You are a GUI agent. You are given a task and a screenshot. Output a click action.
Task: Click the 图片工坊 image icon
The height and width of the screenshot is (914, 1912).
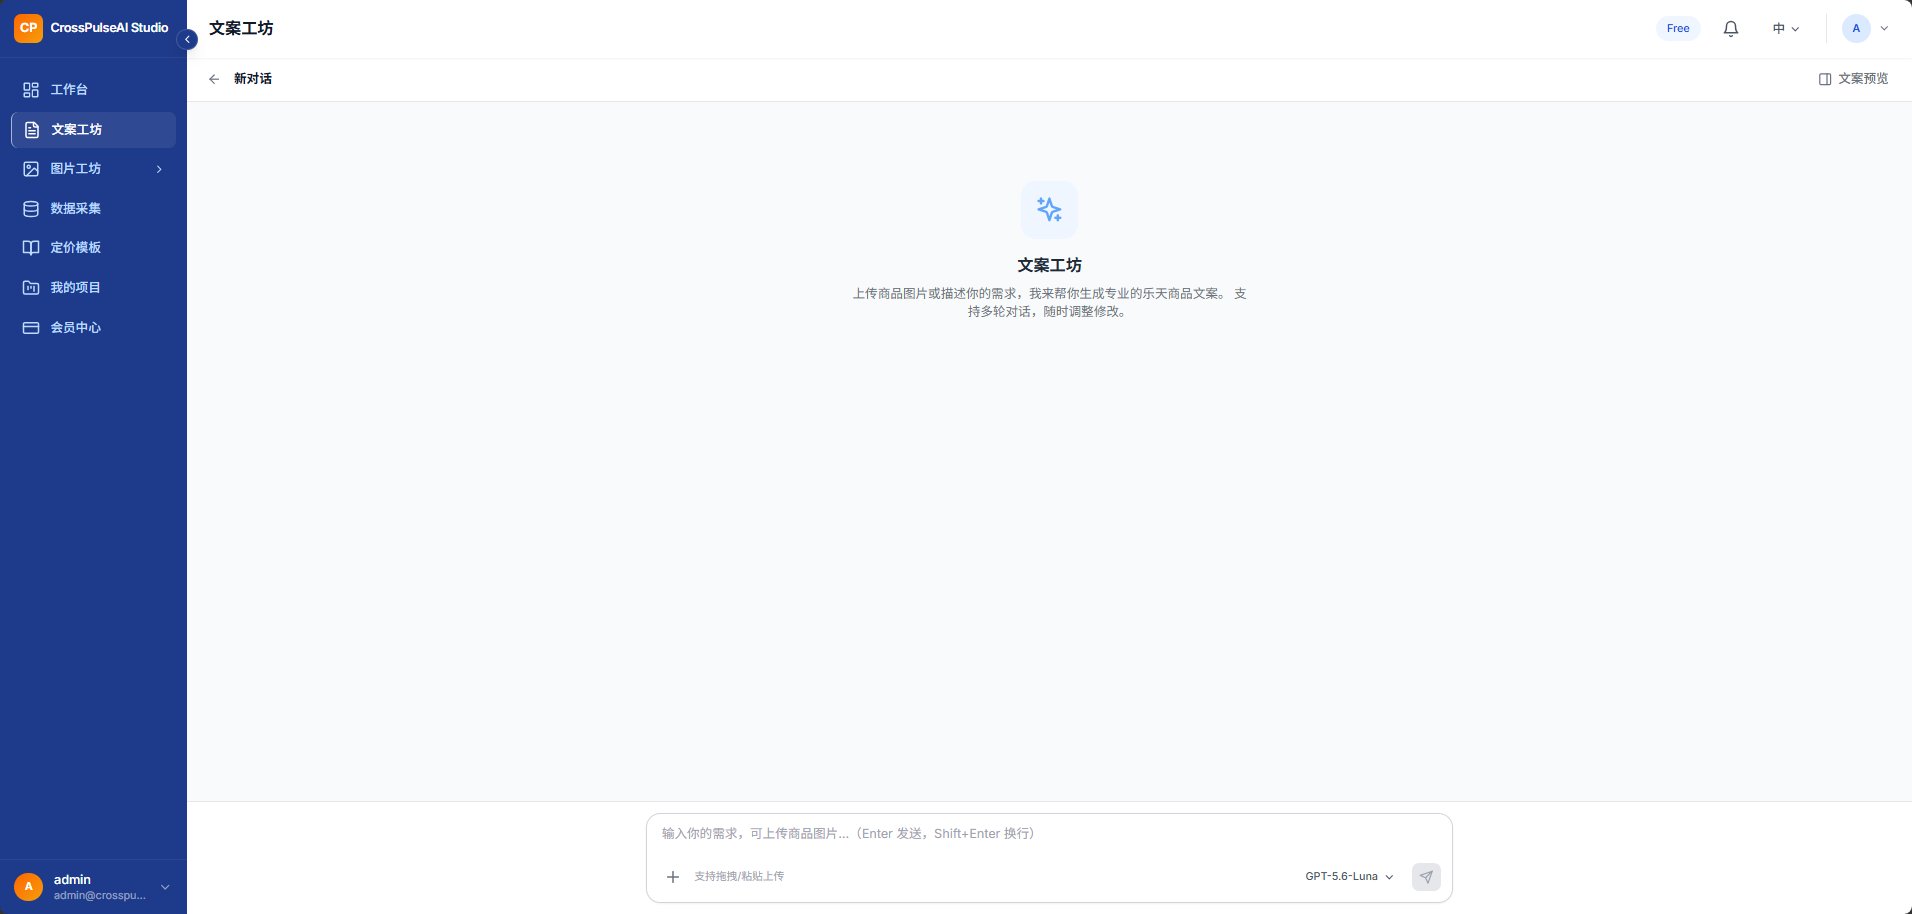(x=31, y=169)
